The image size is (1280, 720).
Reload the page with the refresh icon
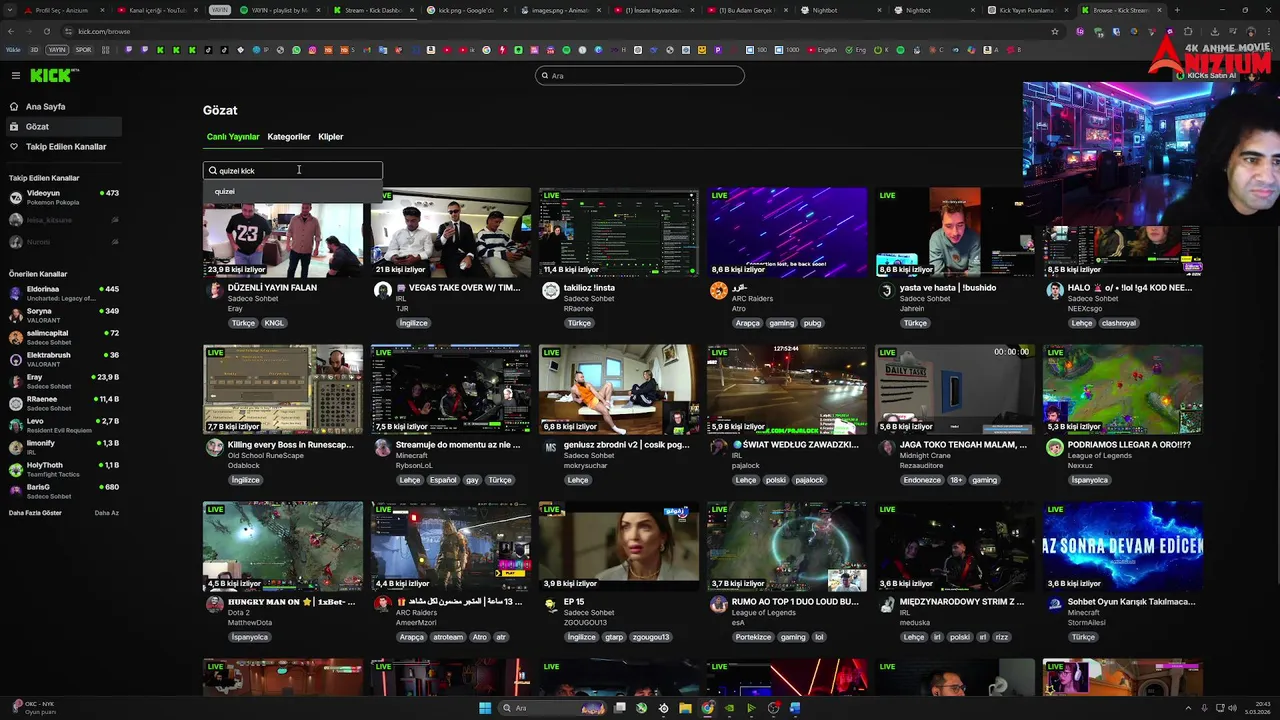point(46,31)
